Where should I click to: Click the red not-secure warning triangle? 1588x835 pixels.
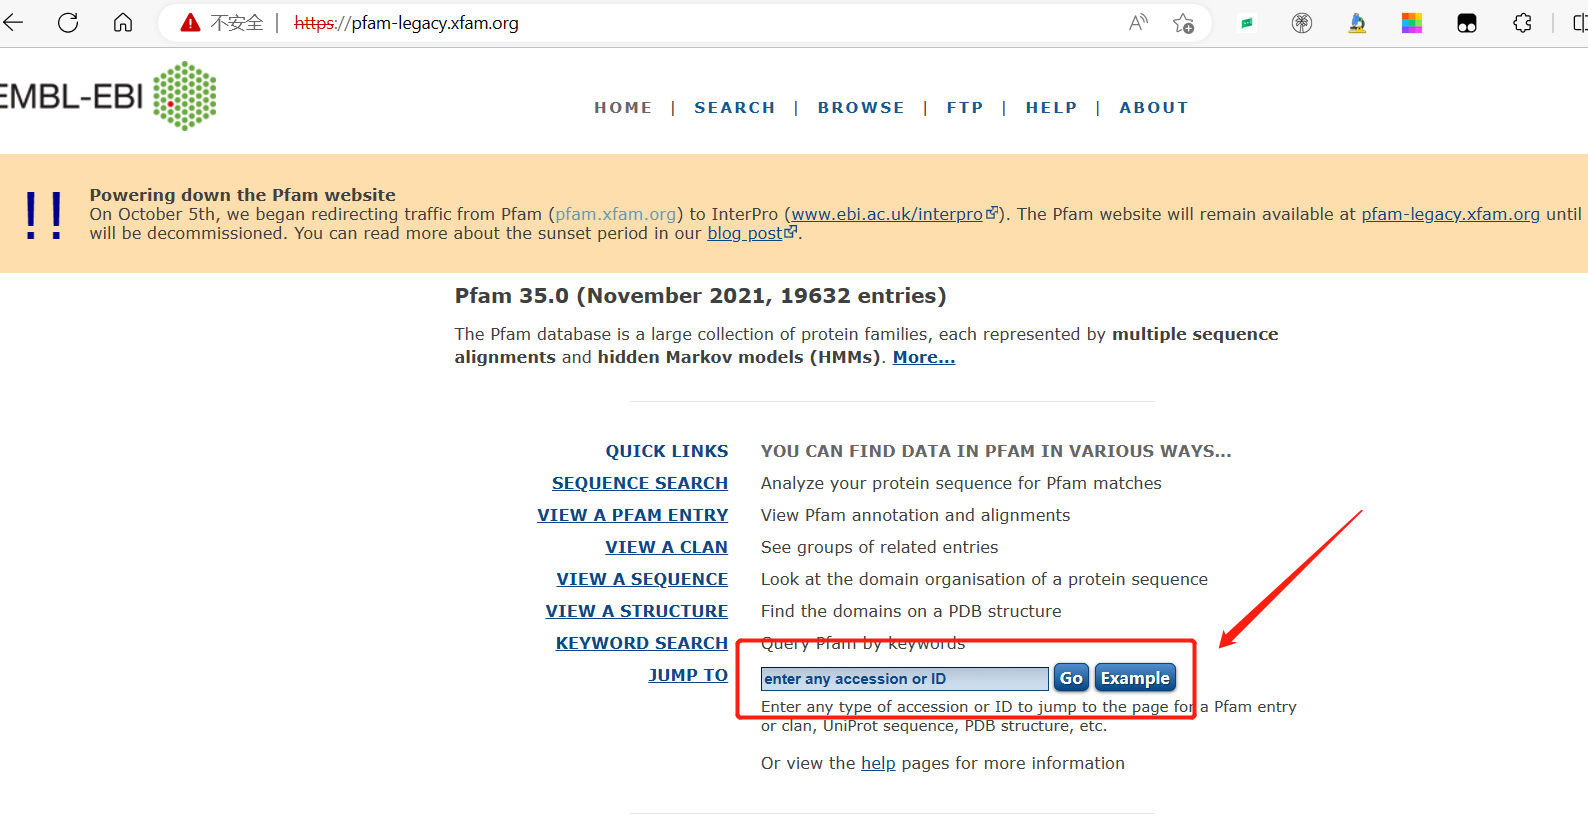coord(190,22)
